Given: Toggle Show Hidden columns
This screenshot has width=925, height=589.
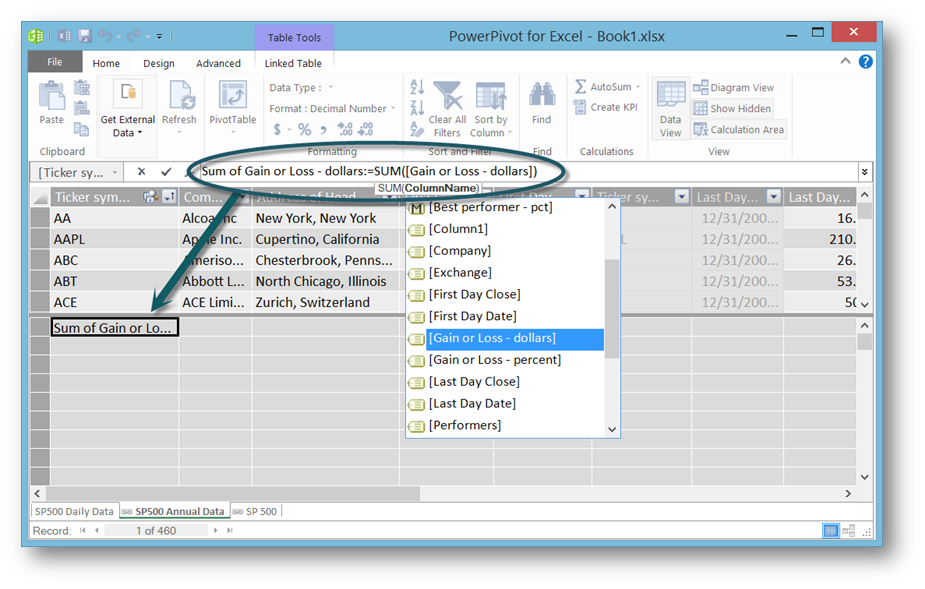Looking at the screenshot, I should point(732,109).
